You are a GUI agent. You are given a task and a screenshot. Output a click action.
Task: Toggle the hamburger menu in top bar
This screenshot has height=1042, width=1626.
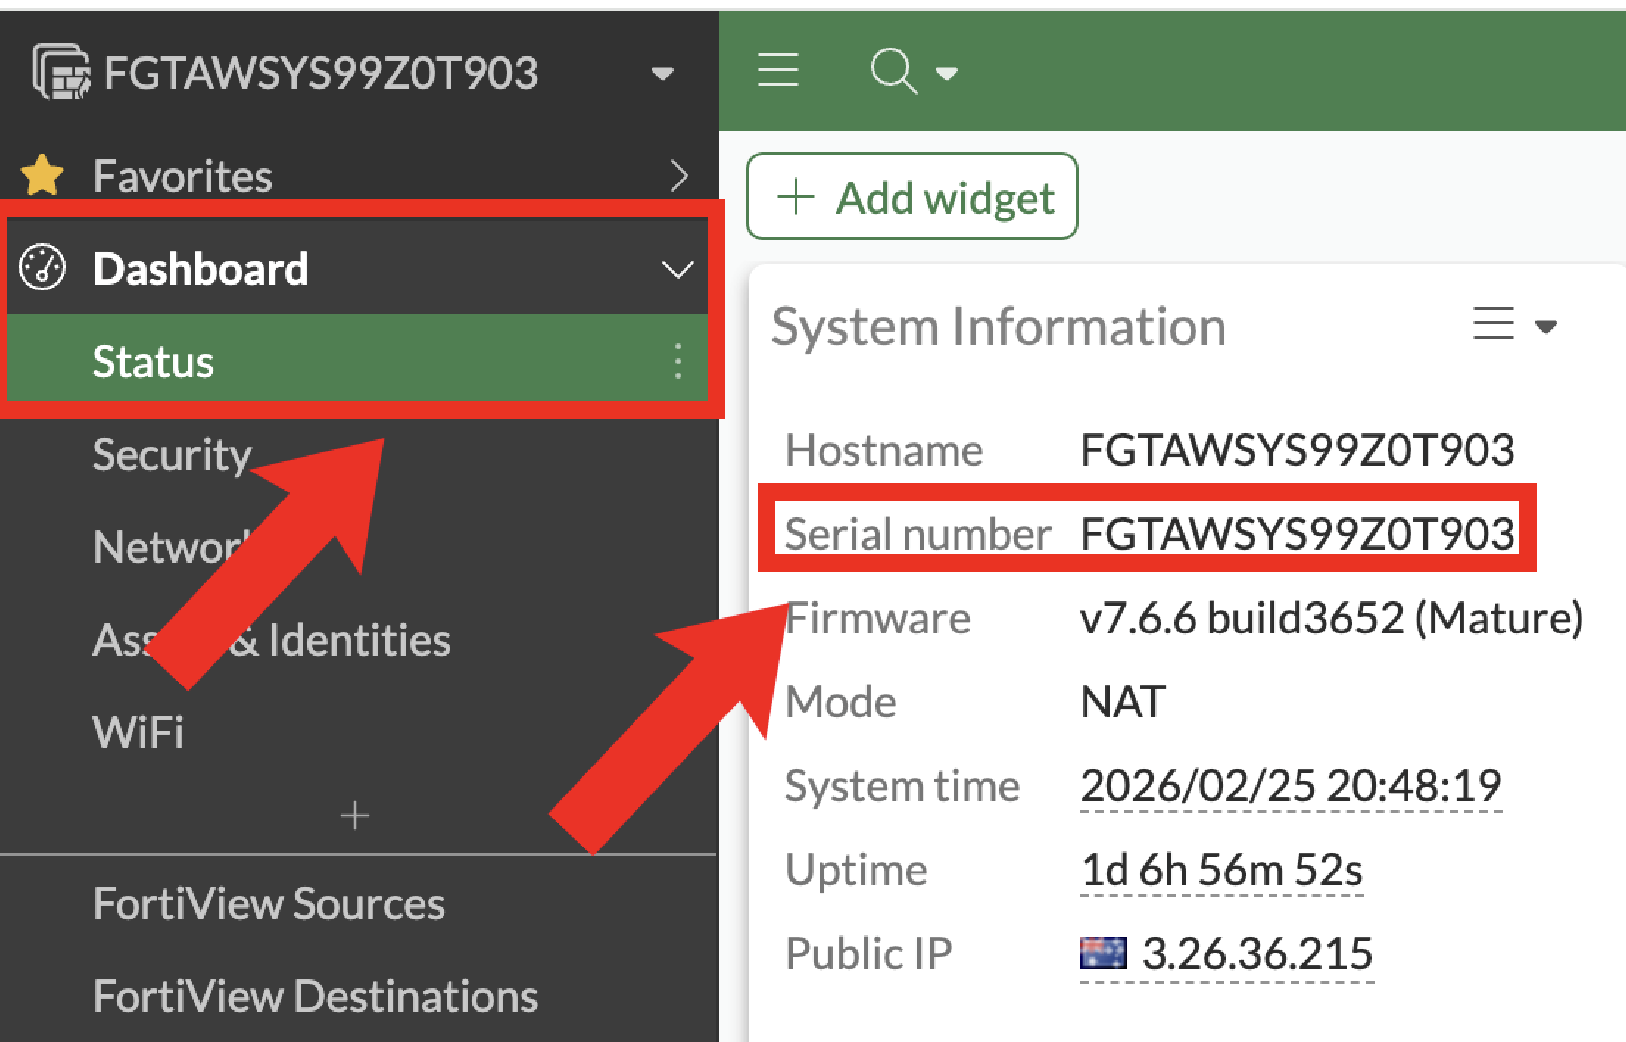point(778,71)
